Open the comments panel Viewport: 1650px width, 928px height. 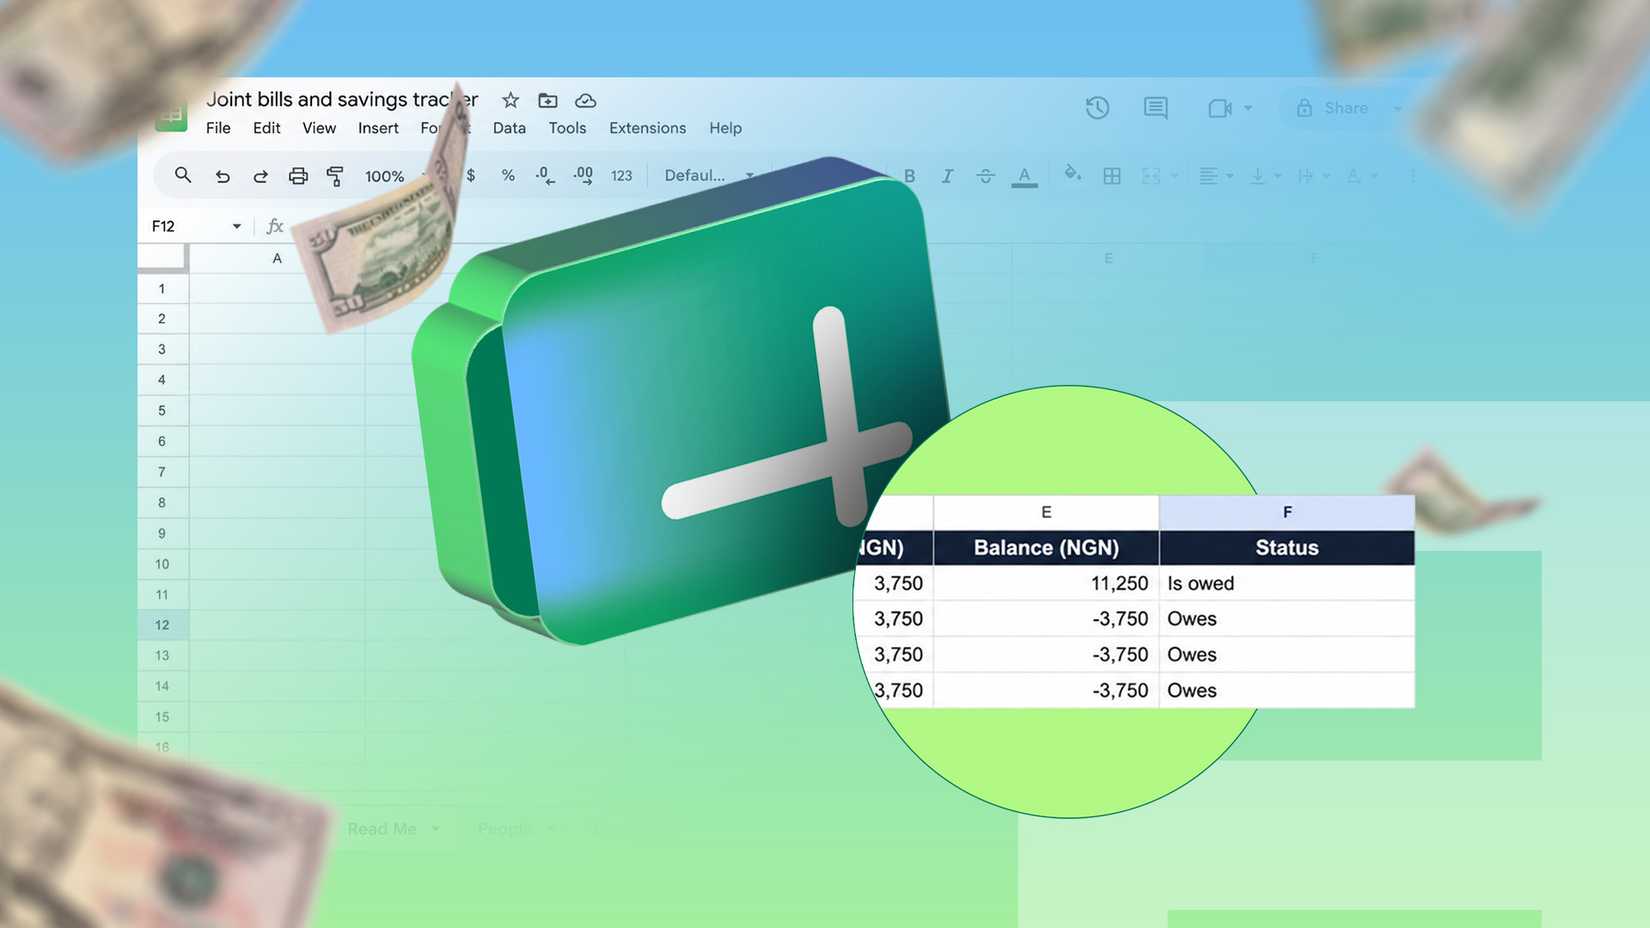(1155, 107)
